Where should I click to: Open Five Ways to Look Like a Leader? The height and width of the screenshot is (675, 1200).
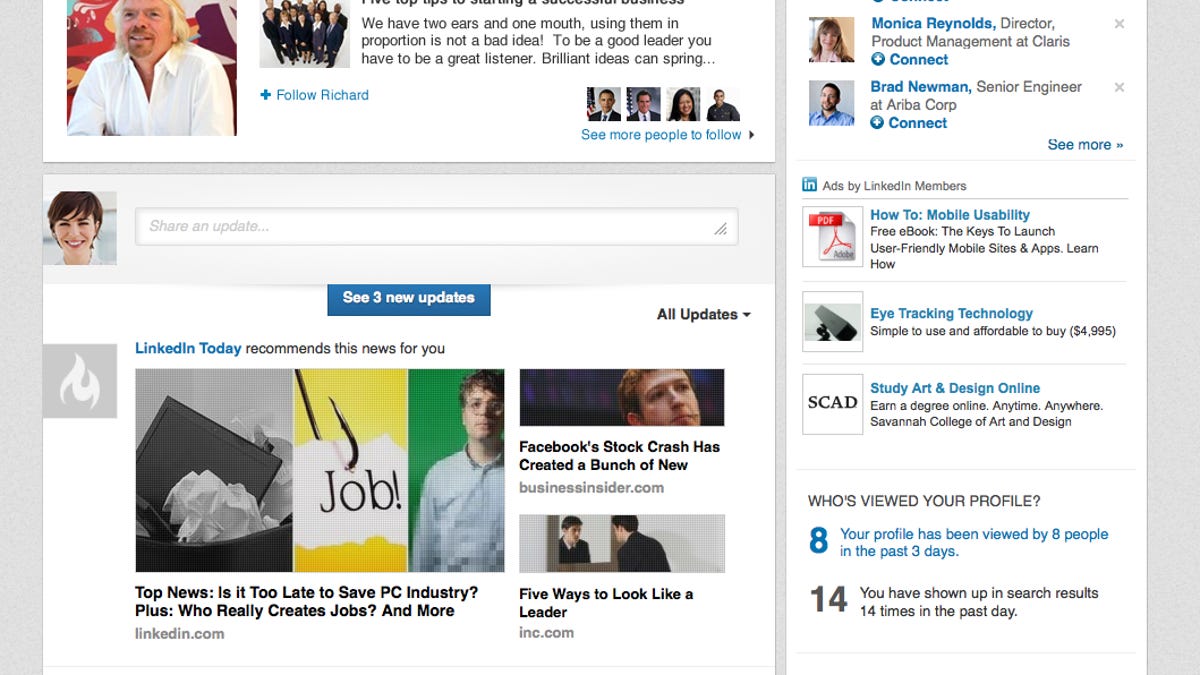click(605, 603)
